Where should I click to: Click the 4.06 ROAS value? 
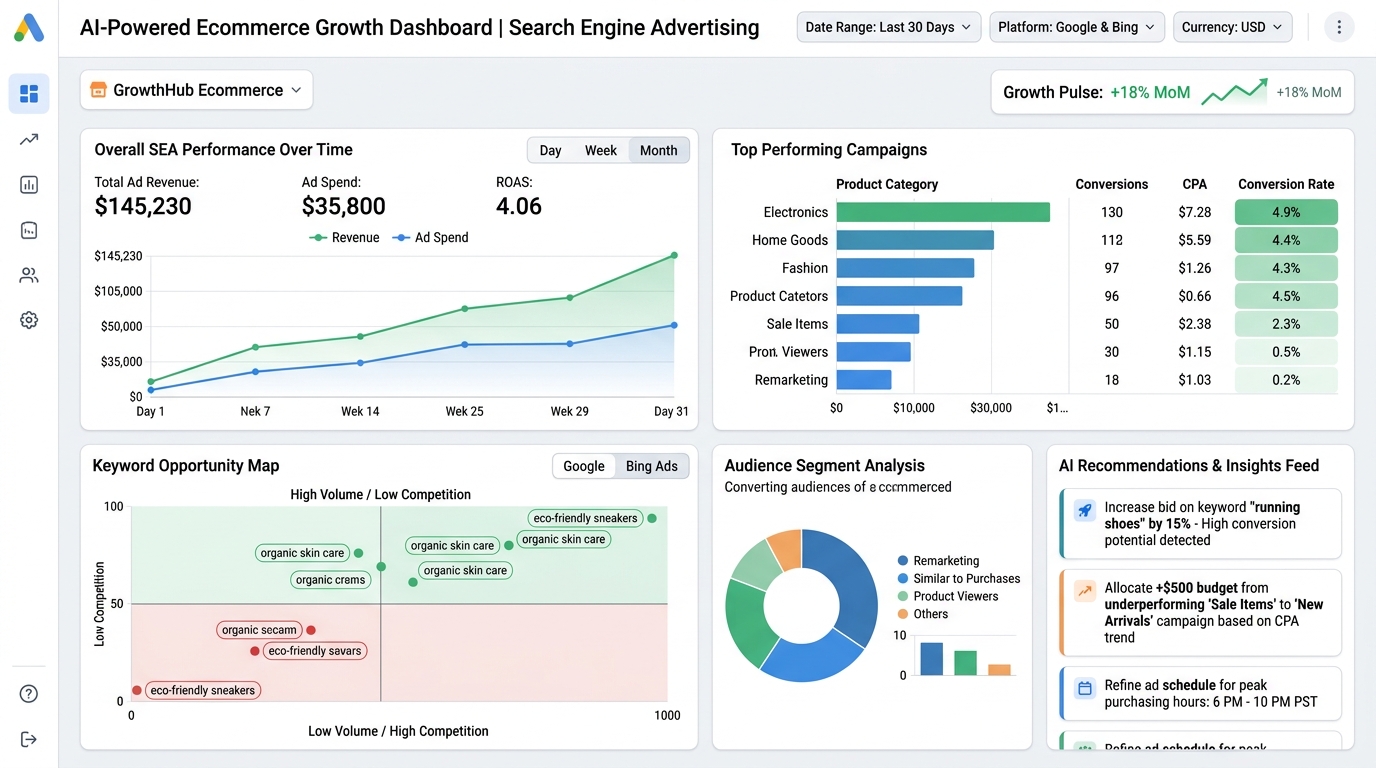point(519,207)
